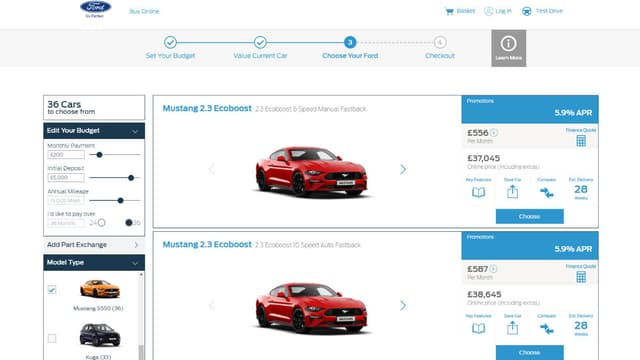View Key Features book icon for Auto Mustang
This screenshot has width=640, height=360.
click(478, 328)
